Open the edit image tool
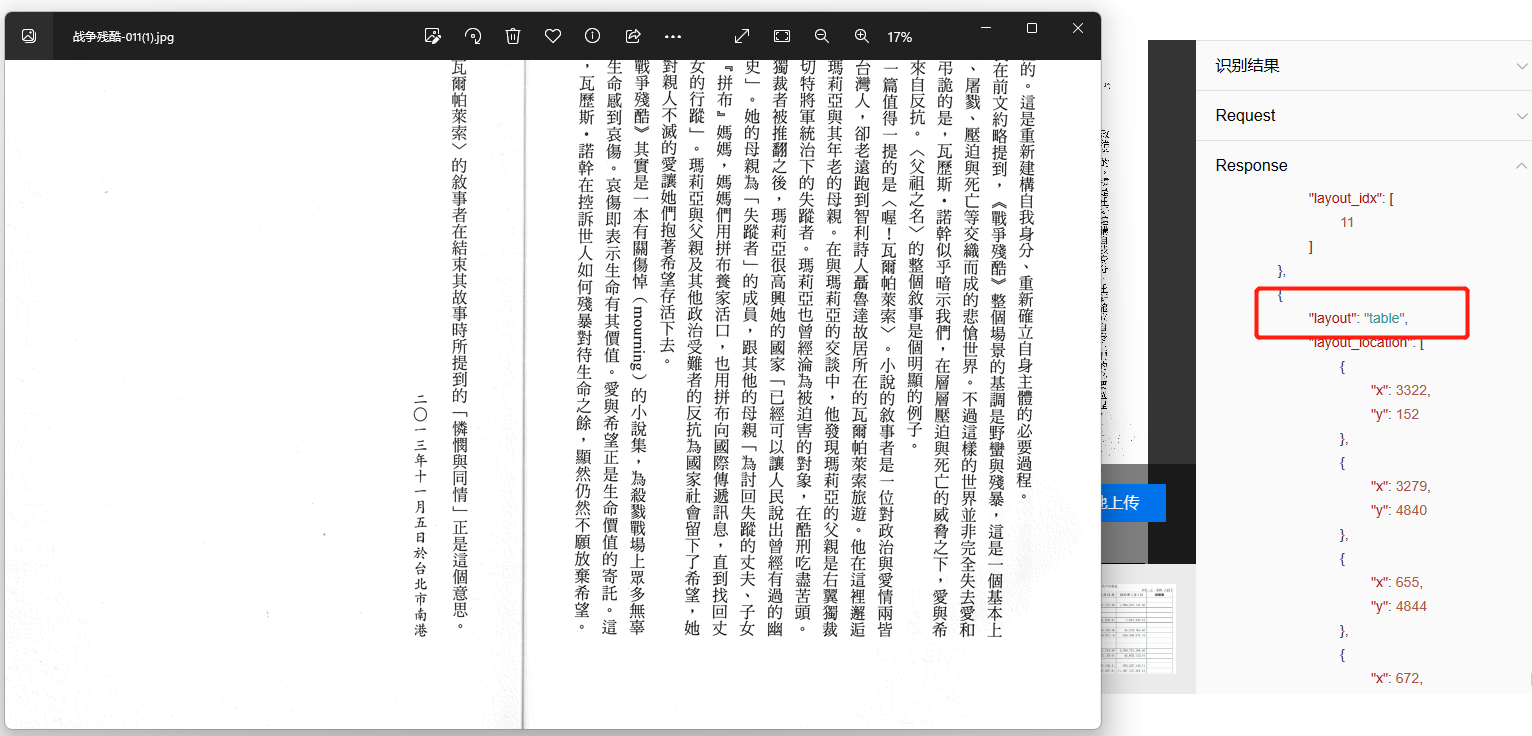The width and height of the screenshot is (1532, 736). click(x=433, y=36)
